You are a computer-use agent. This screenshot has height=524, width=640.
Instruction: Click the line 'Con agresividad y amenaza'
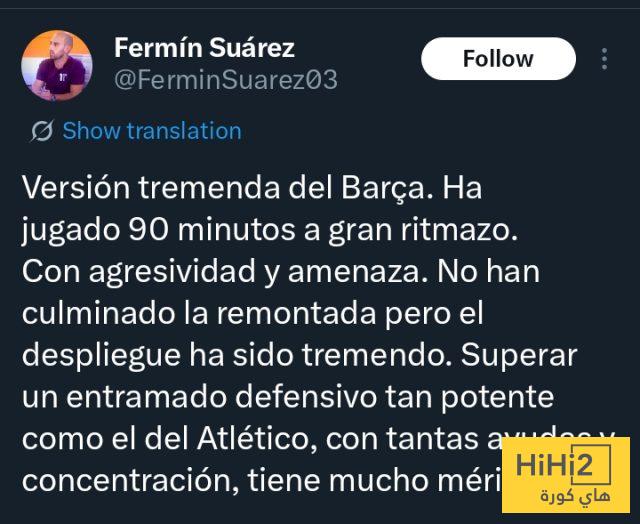(220, 272)
